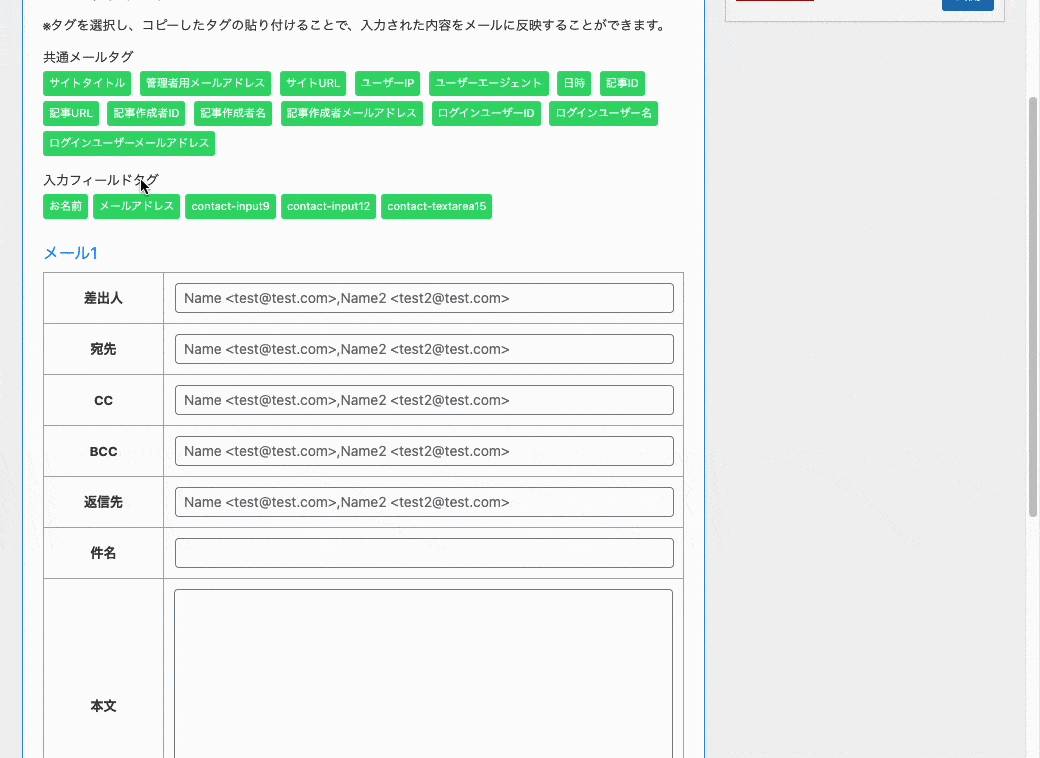The width and height of the screenshot is (1040, 758).
Task: Select the 管理者用メールアドレス tag
Action: [205, 84]
